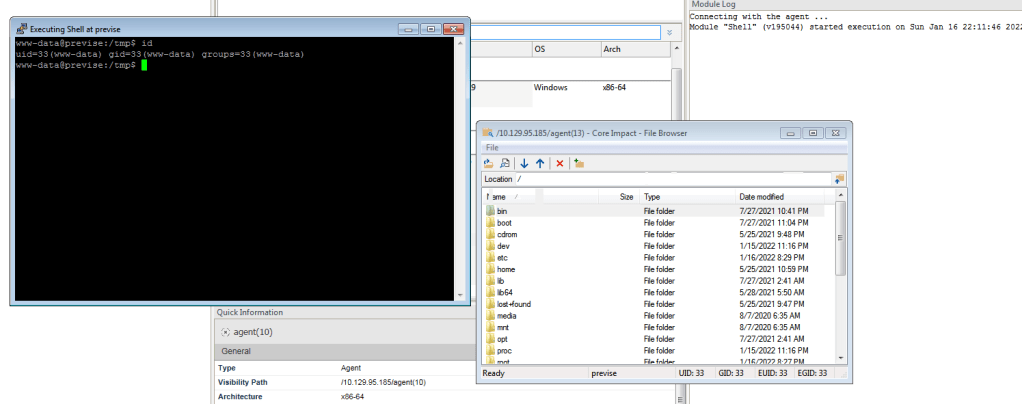Click the General section header
The height and width of the screenshot is (404, 1022).
(237, 352)
